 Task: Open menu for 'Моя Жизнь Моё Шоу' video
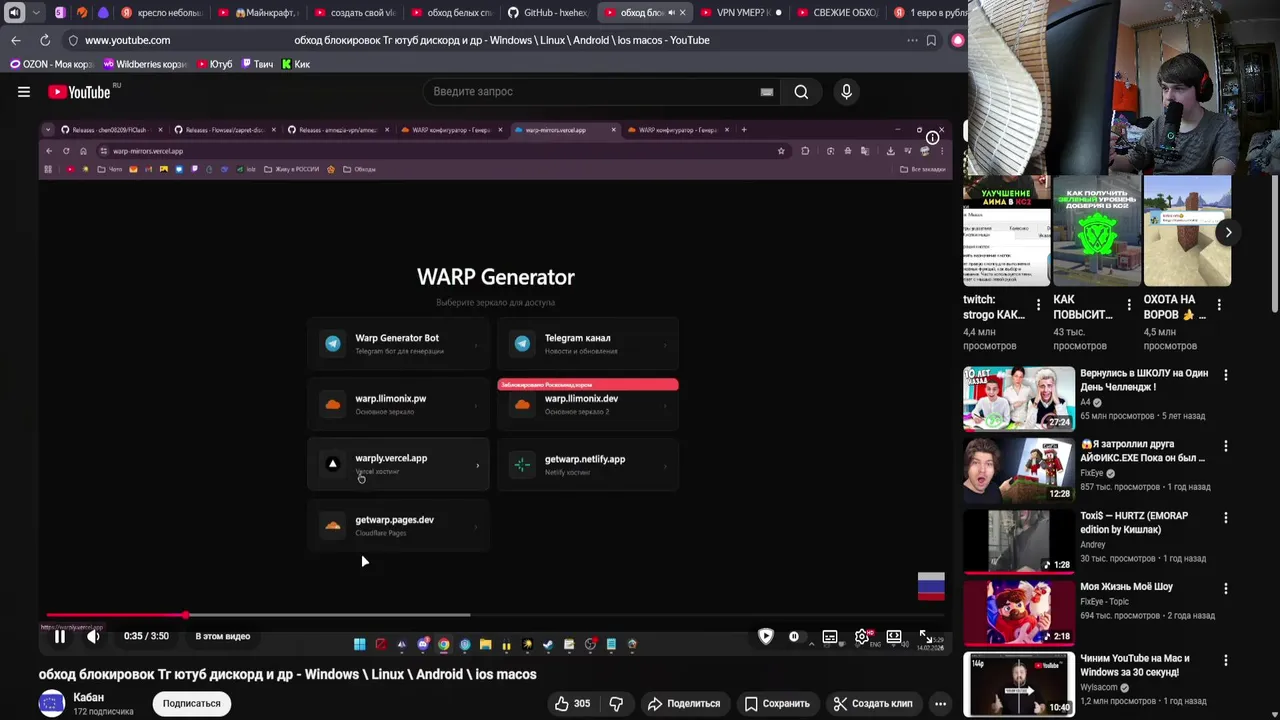click(x=1226, y=589)
